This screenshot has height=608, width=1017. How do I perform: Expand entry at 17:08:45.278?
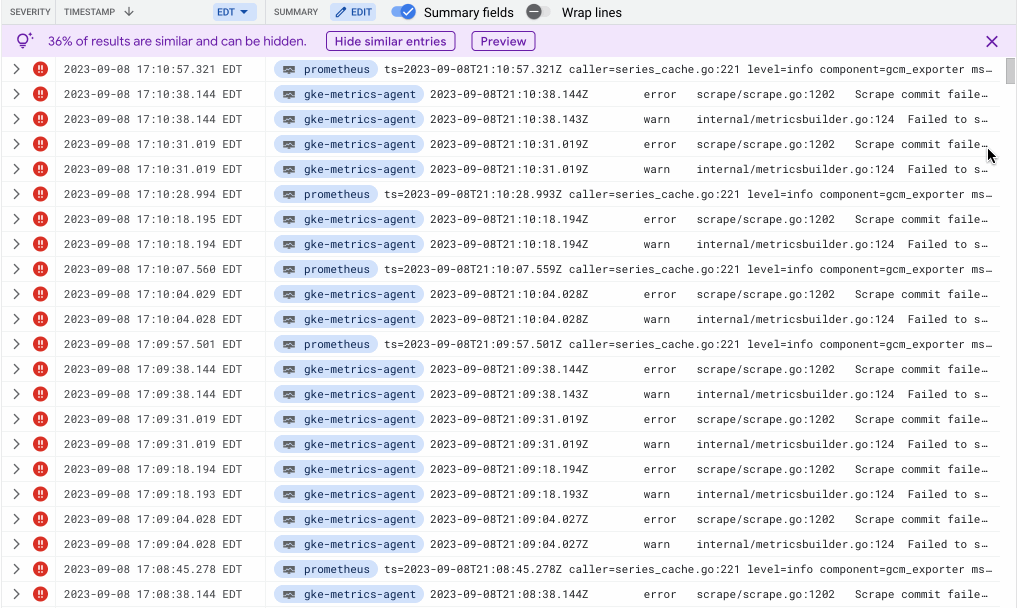[x=17, y=569]
